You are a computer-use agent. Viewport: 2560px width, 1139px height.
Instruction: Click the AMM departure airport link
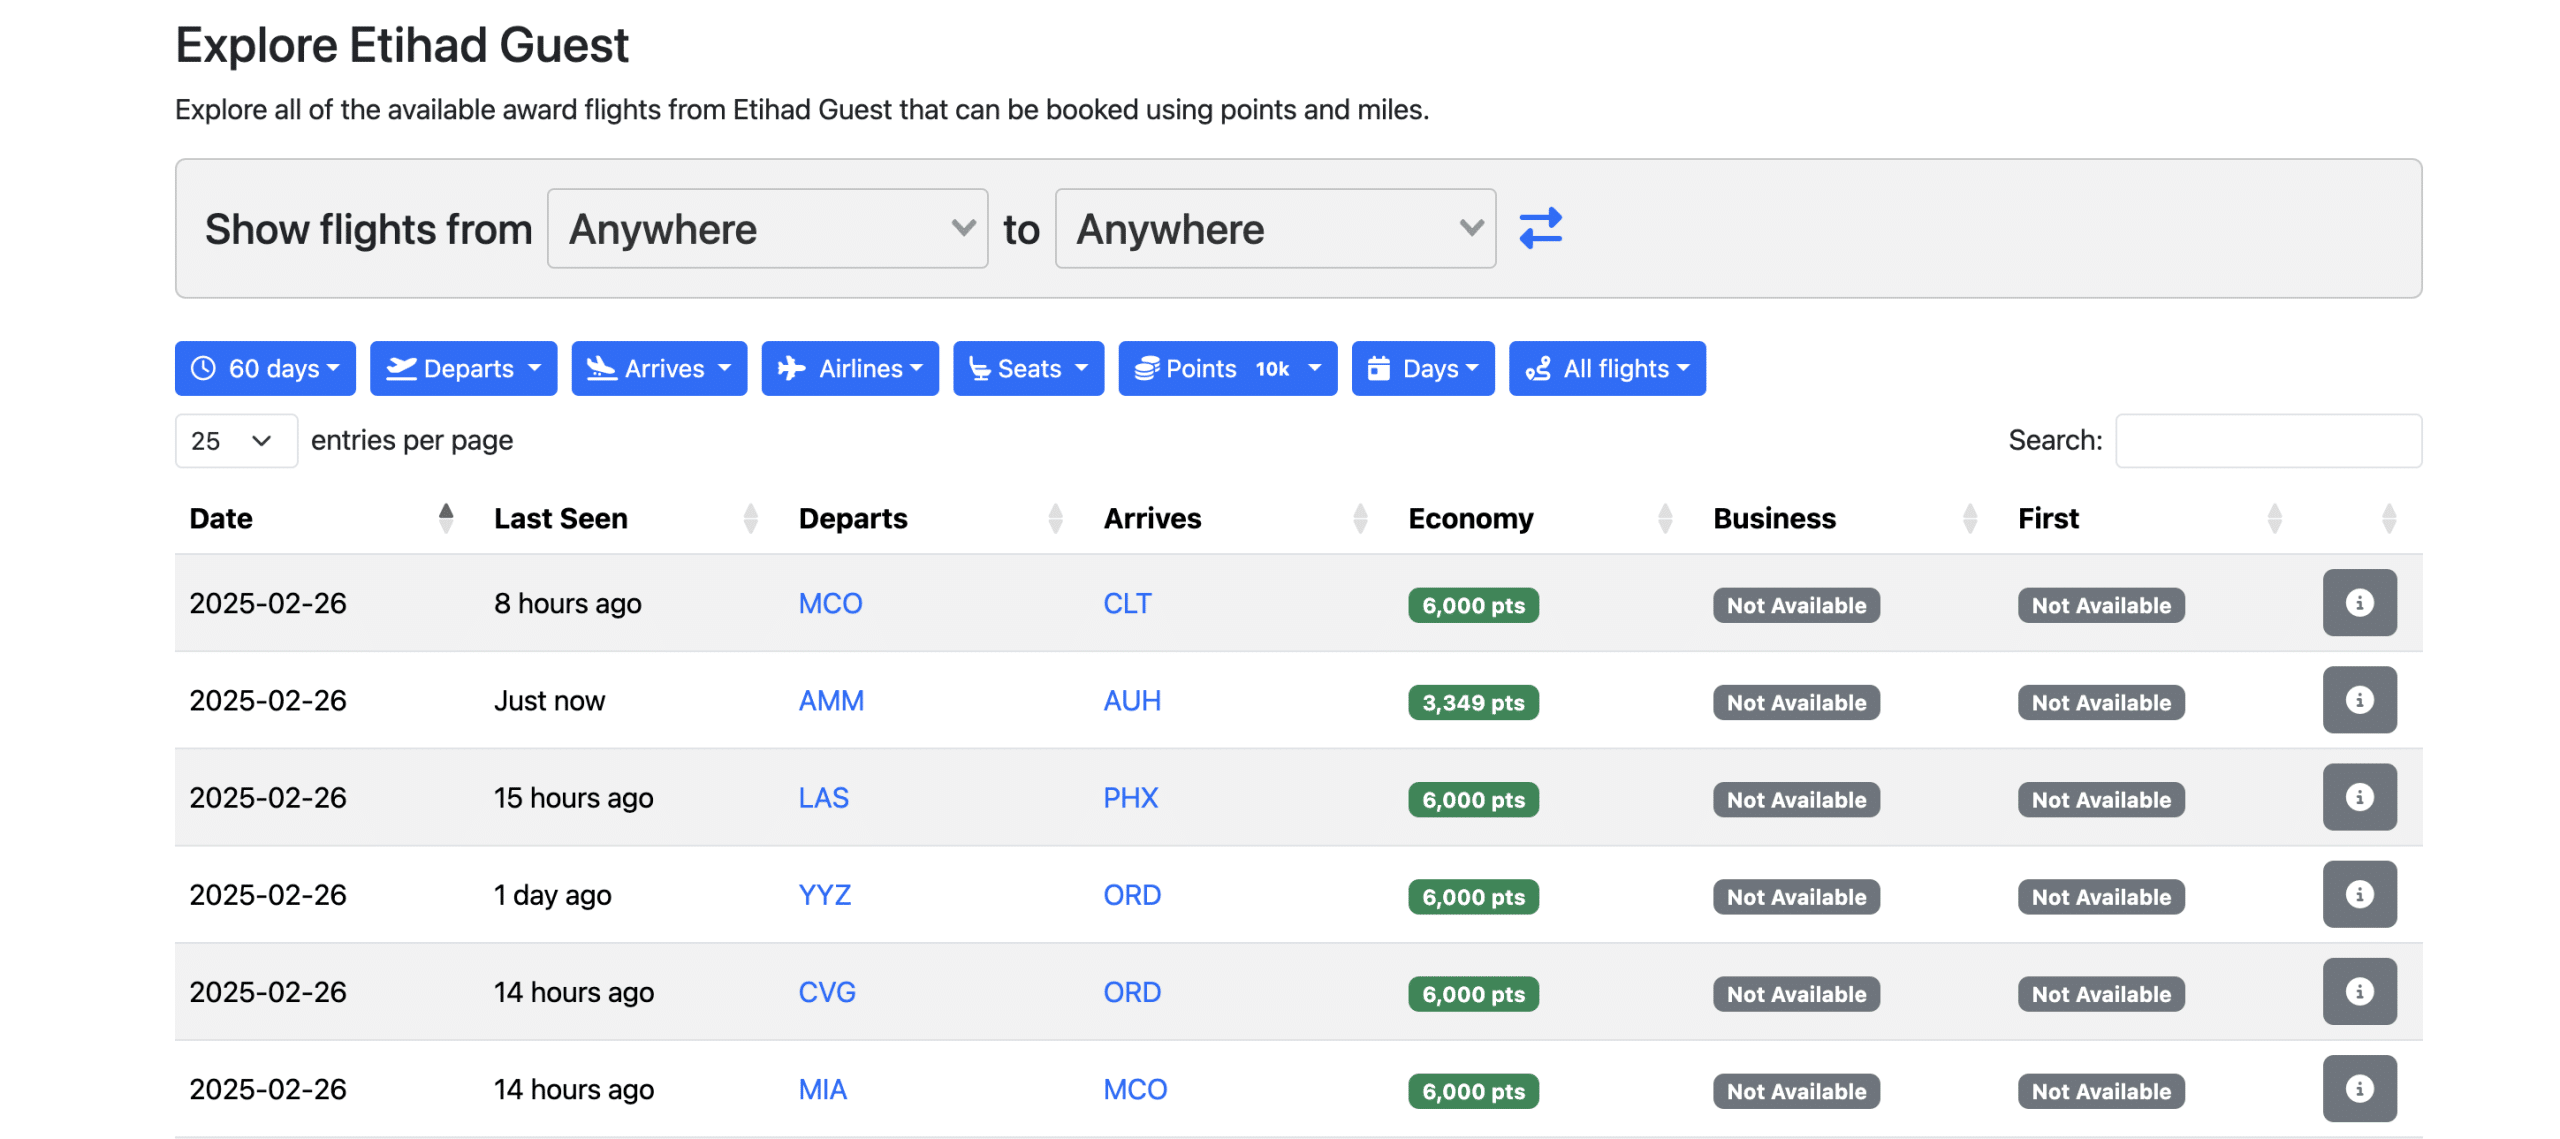[830, 701]
